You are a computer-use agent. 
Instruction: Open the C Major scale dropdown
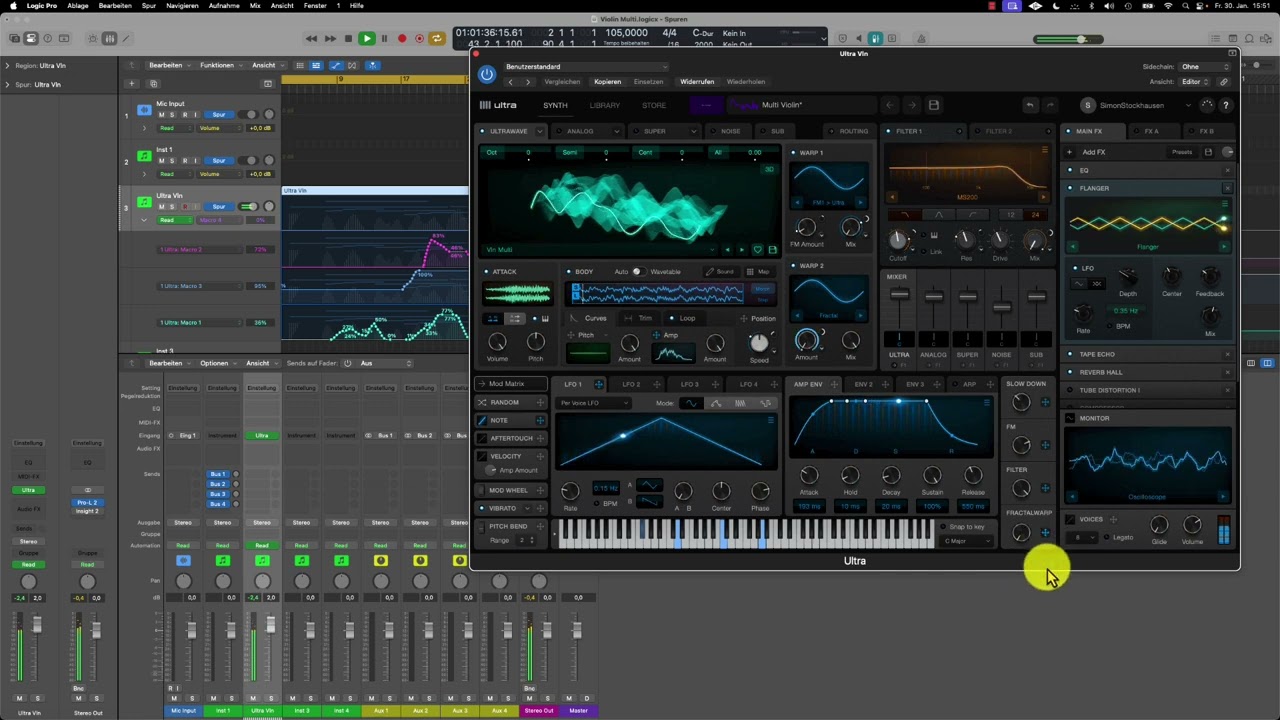[967, 541]
